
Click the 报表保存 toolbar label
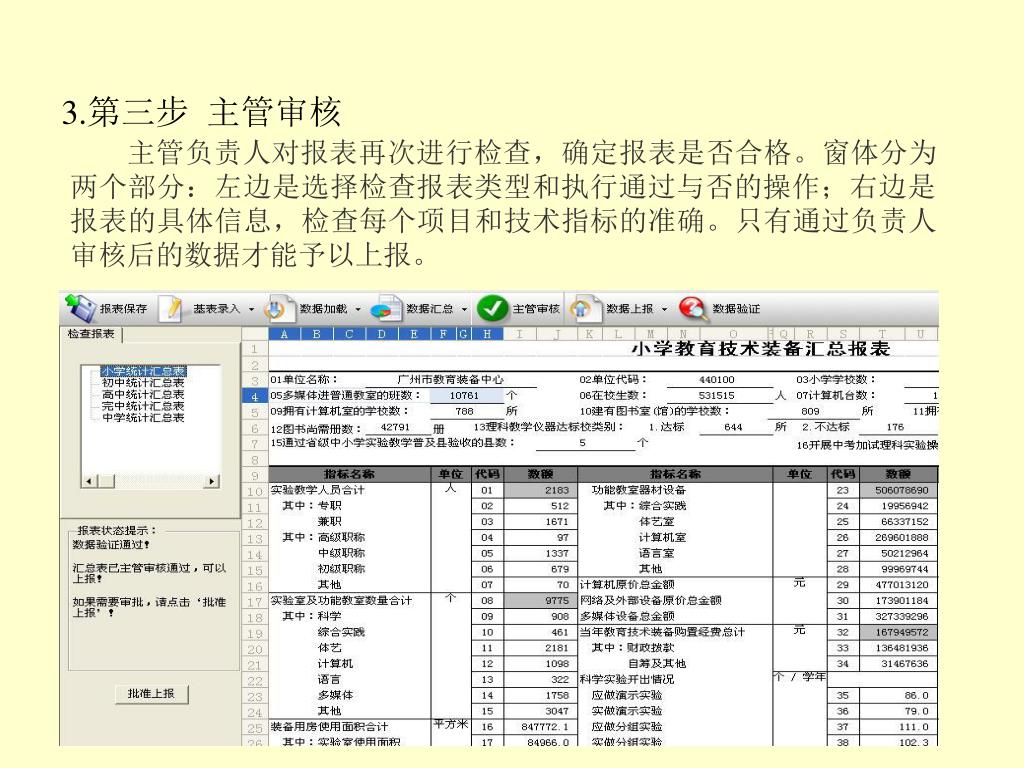(124, 309)
